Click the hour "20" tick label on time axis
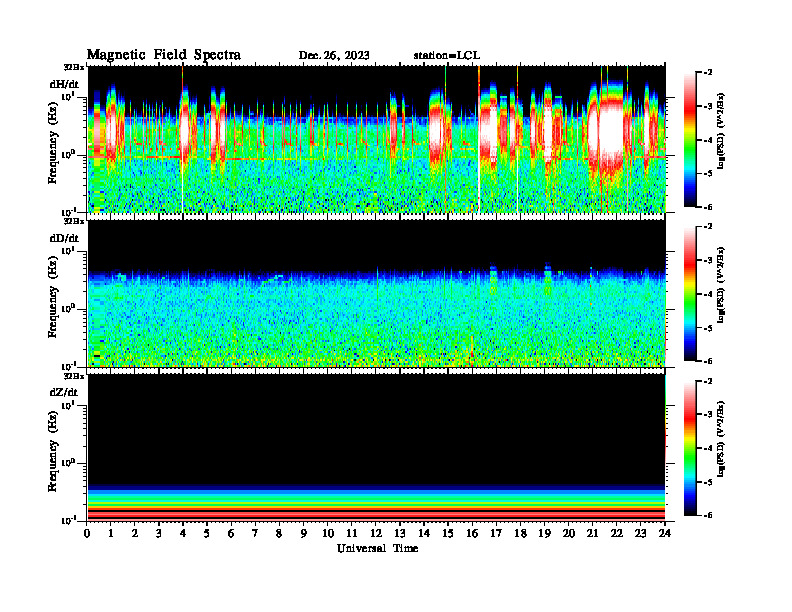The width and height of the screenshot is (792, 612). pos(569,534)
